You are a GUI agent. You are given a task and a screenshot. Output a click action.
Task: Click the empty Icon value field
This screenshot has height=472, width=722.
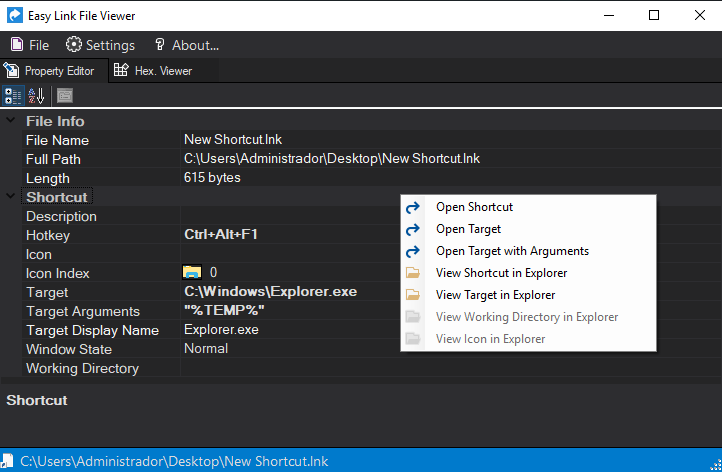pos(291,254)
